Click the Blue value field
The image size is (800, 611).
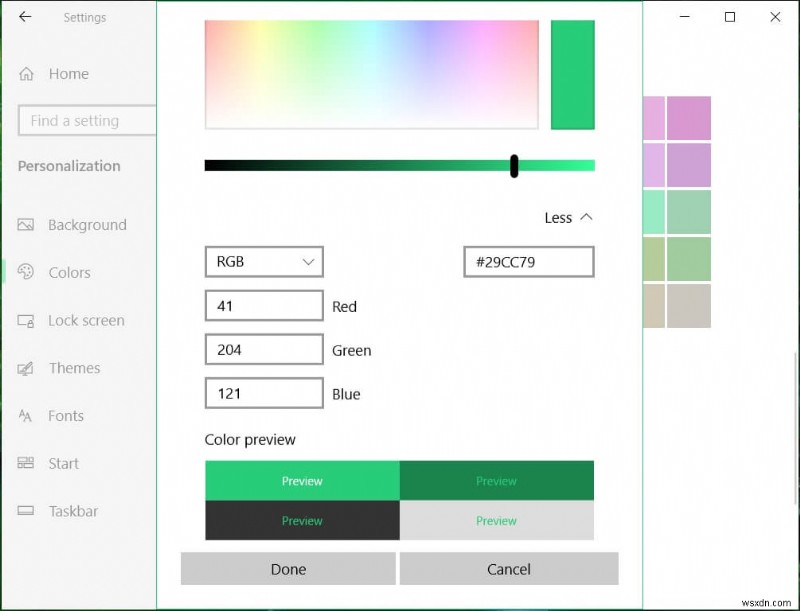[264, 393]
